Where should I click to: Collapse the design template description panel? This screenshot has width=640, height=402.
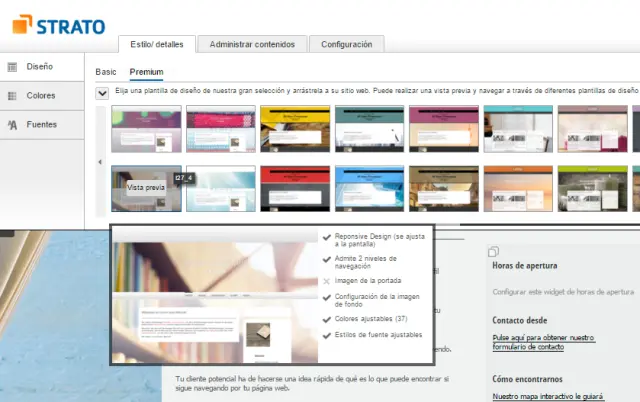point(102,93)
